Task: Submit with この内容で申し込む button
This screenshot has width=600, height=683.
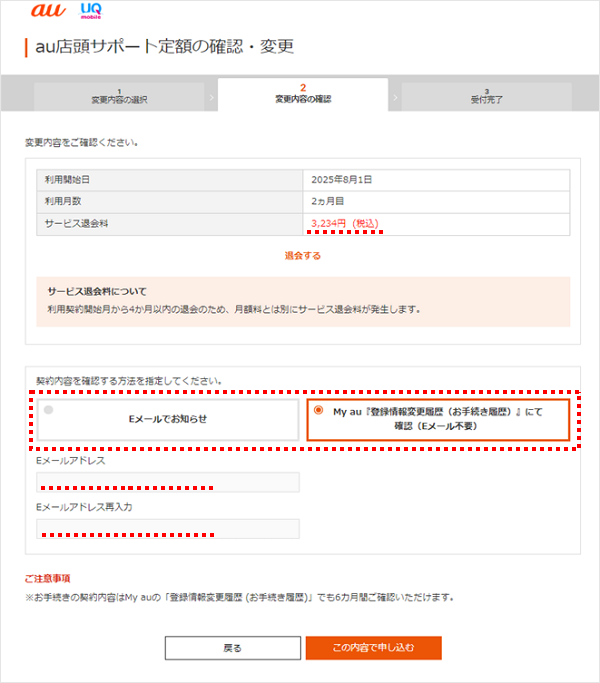Action: 373,648
